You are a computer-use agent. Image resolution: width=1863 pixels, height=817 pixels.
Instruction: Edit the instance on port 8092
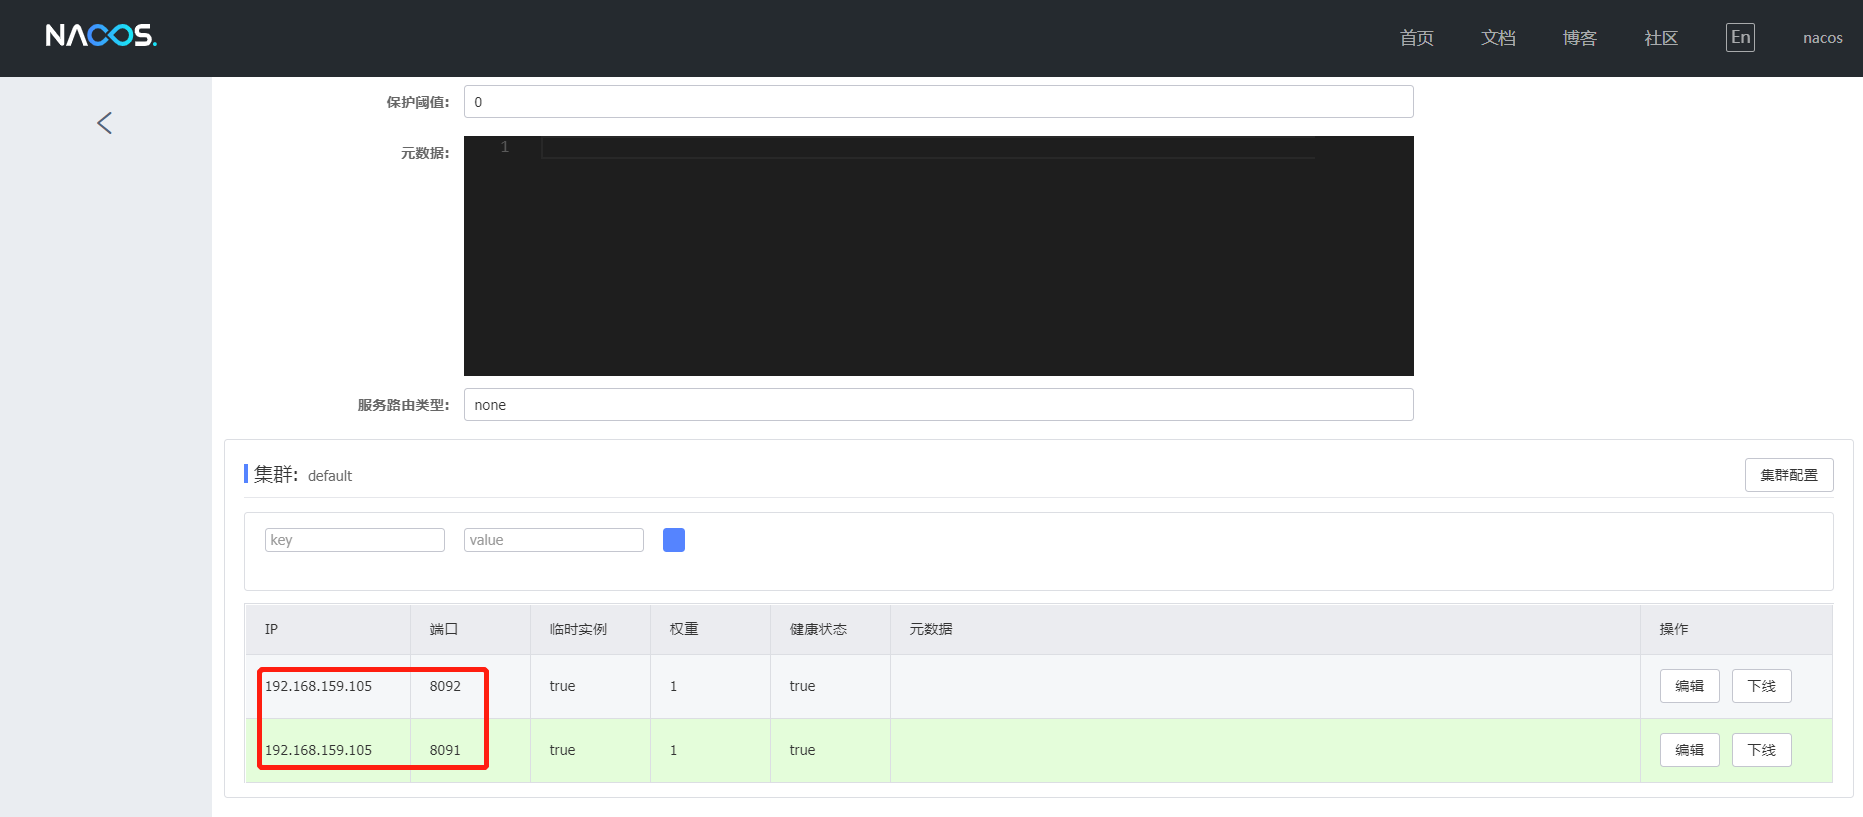coord(1689,686)
